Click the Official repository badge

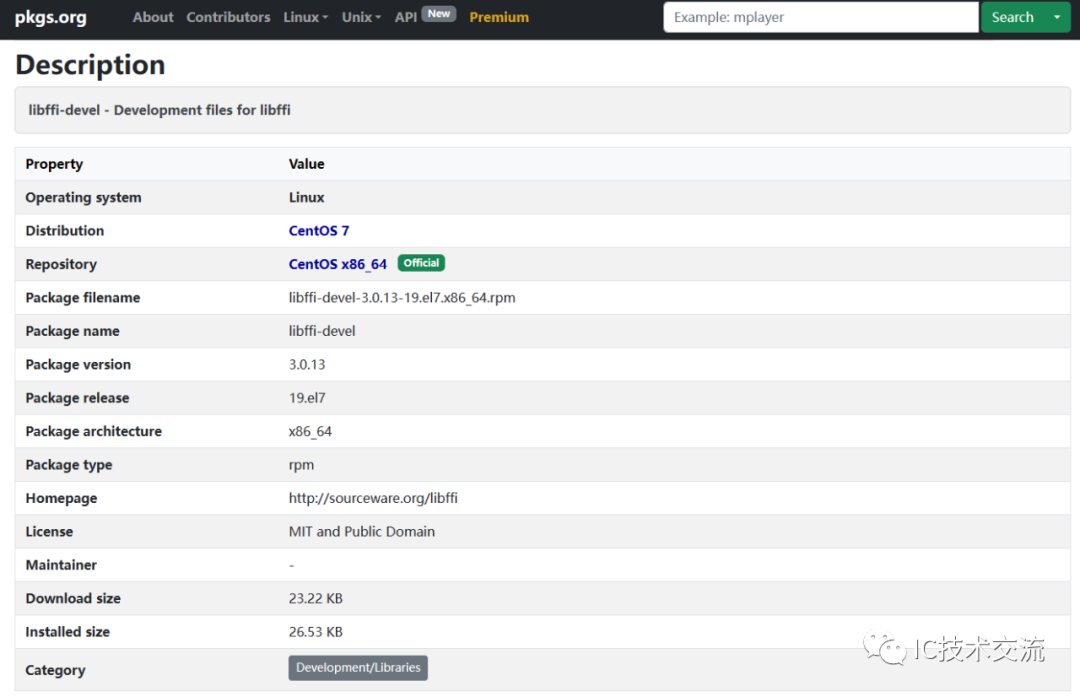coord(421,263)
